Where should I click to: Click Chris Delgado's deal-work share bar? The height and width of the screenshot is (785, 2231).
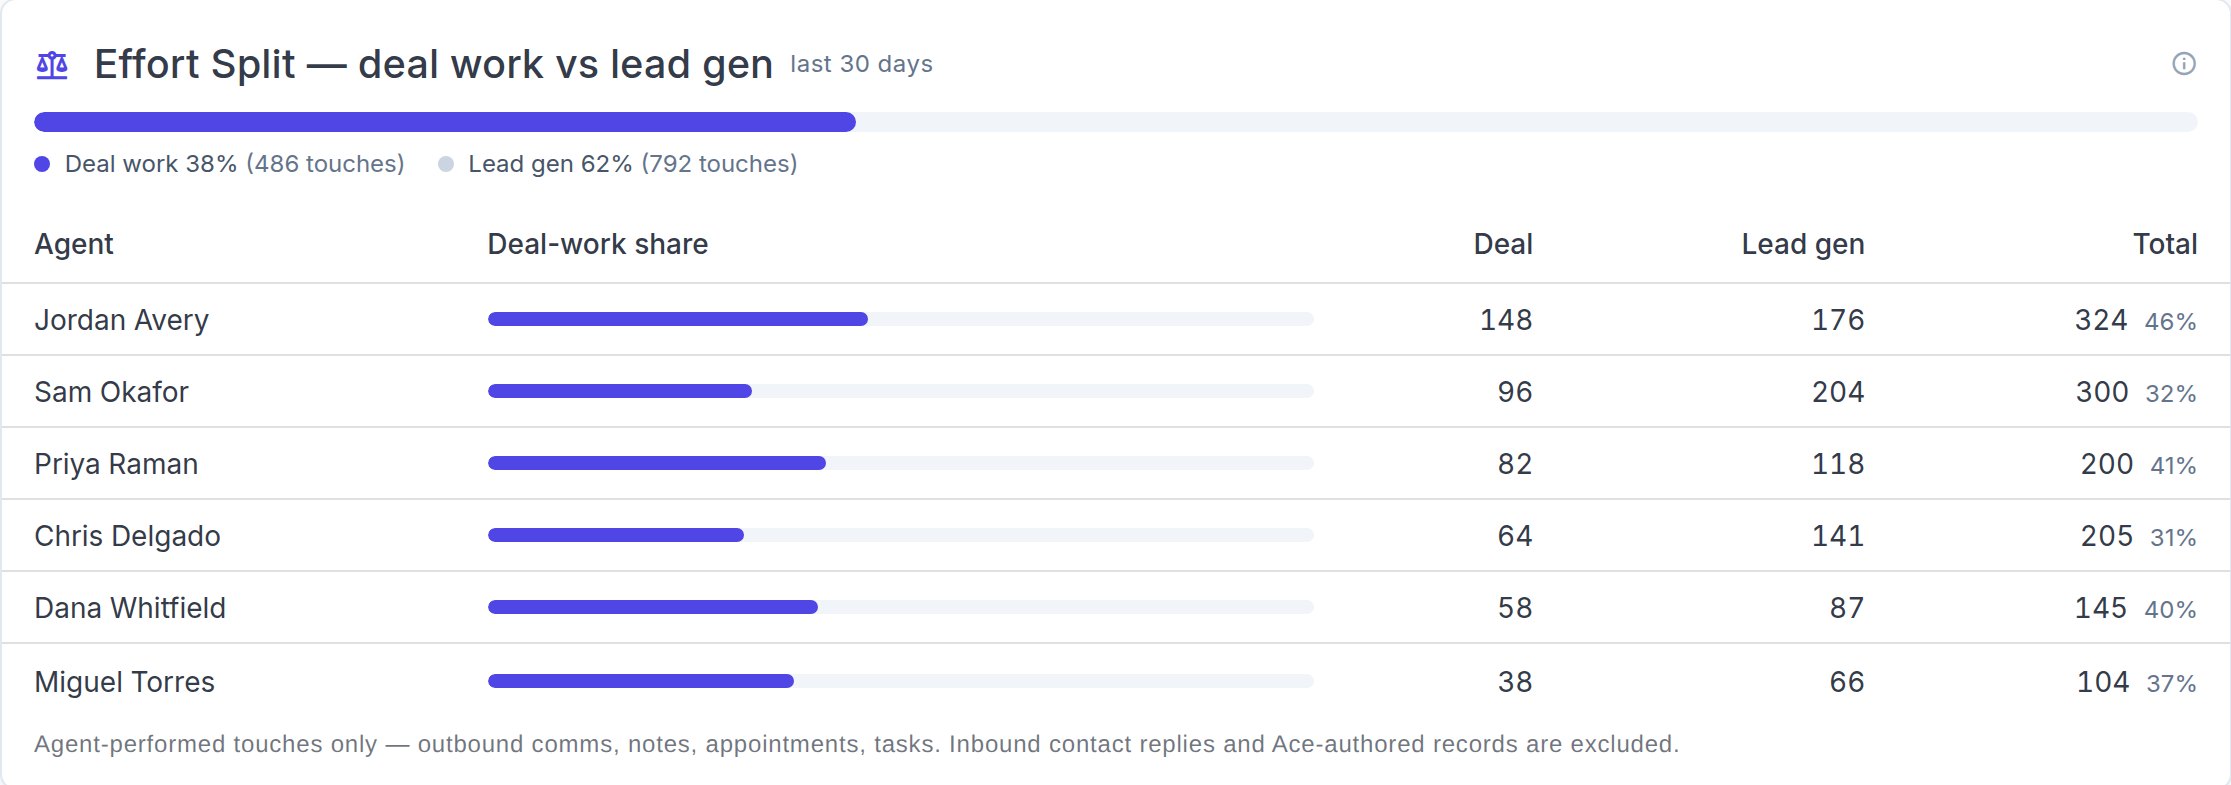click(900, 535)
